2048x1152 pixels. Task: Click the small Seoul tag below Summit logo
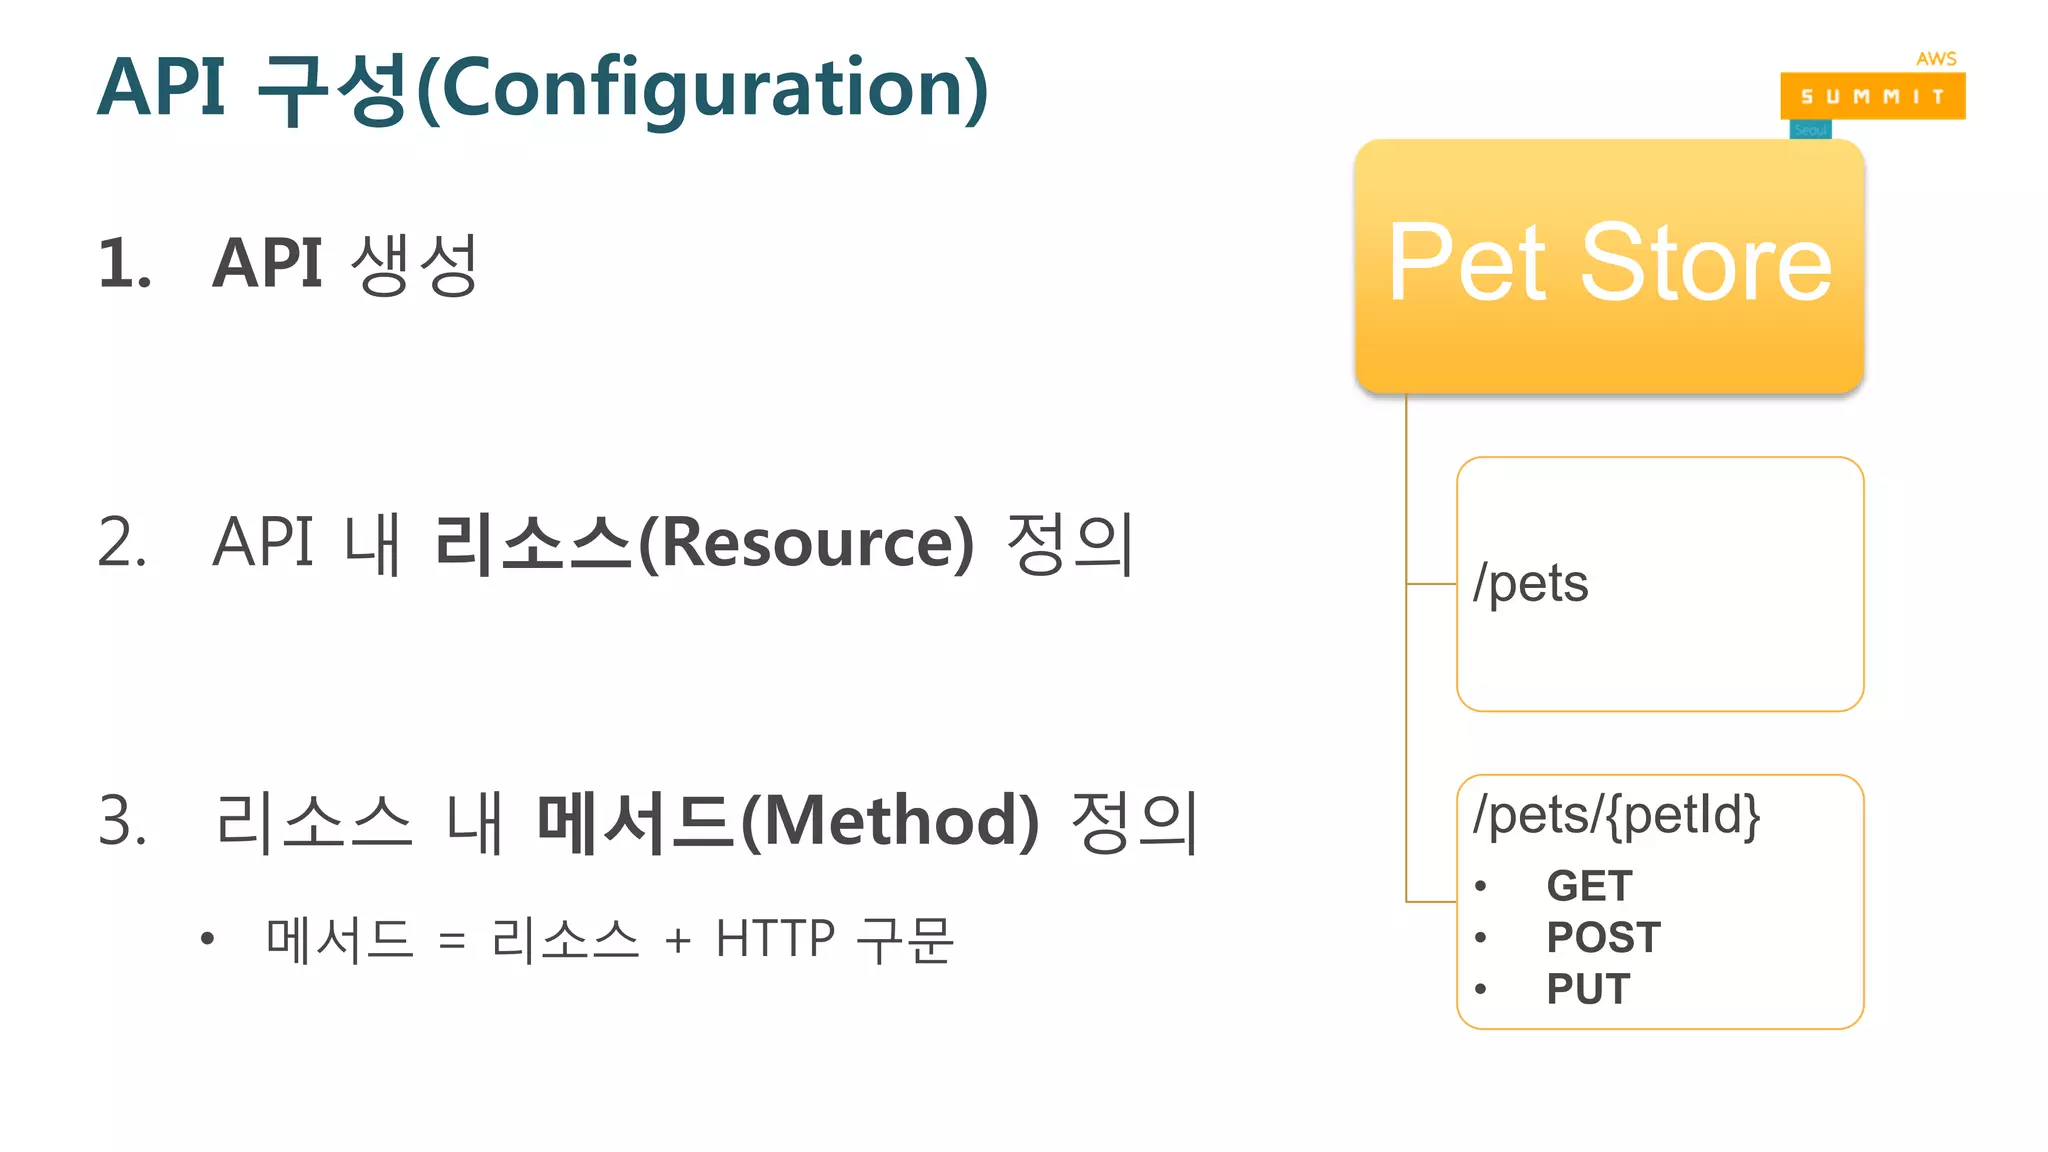(1810, 130)
